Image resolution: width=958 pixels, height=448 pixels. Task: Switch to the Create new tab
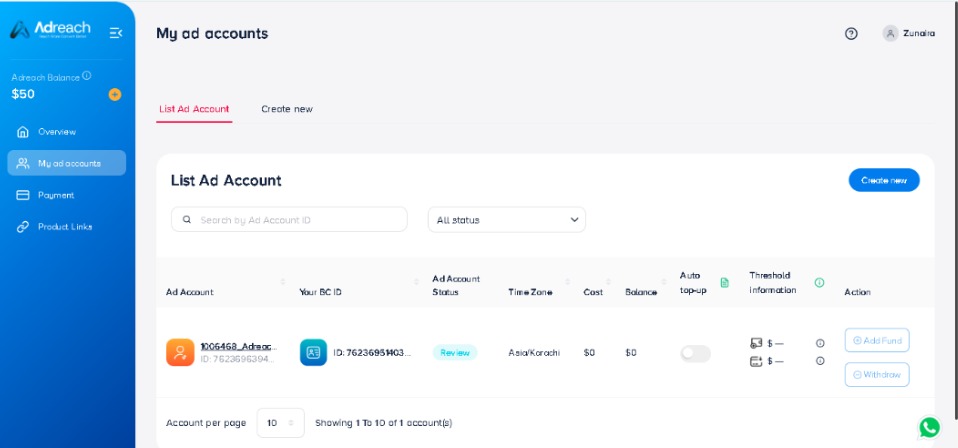pos(287,109)
